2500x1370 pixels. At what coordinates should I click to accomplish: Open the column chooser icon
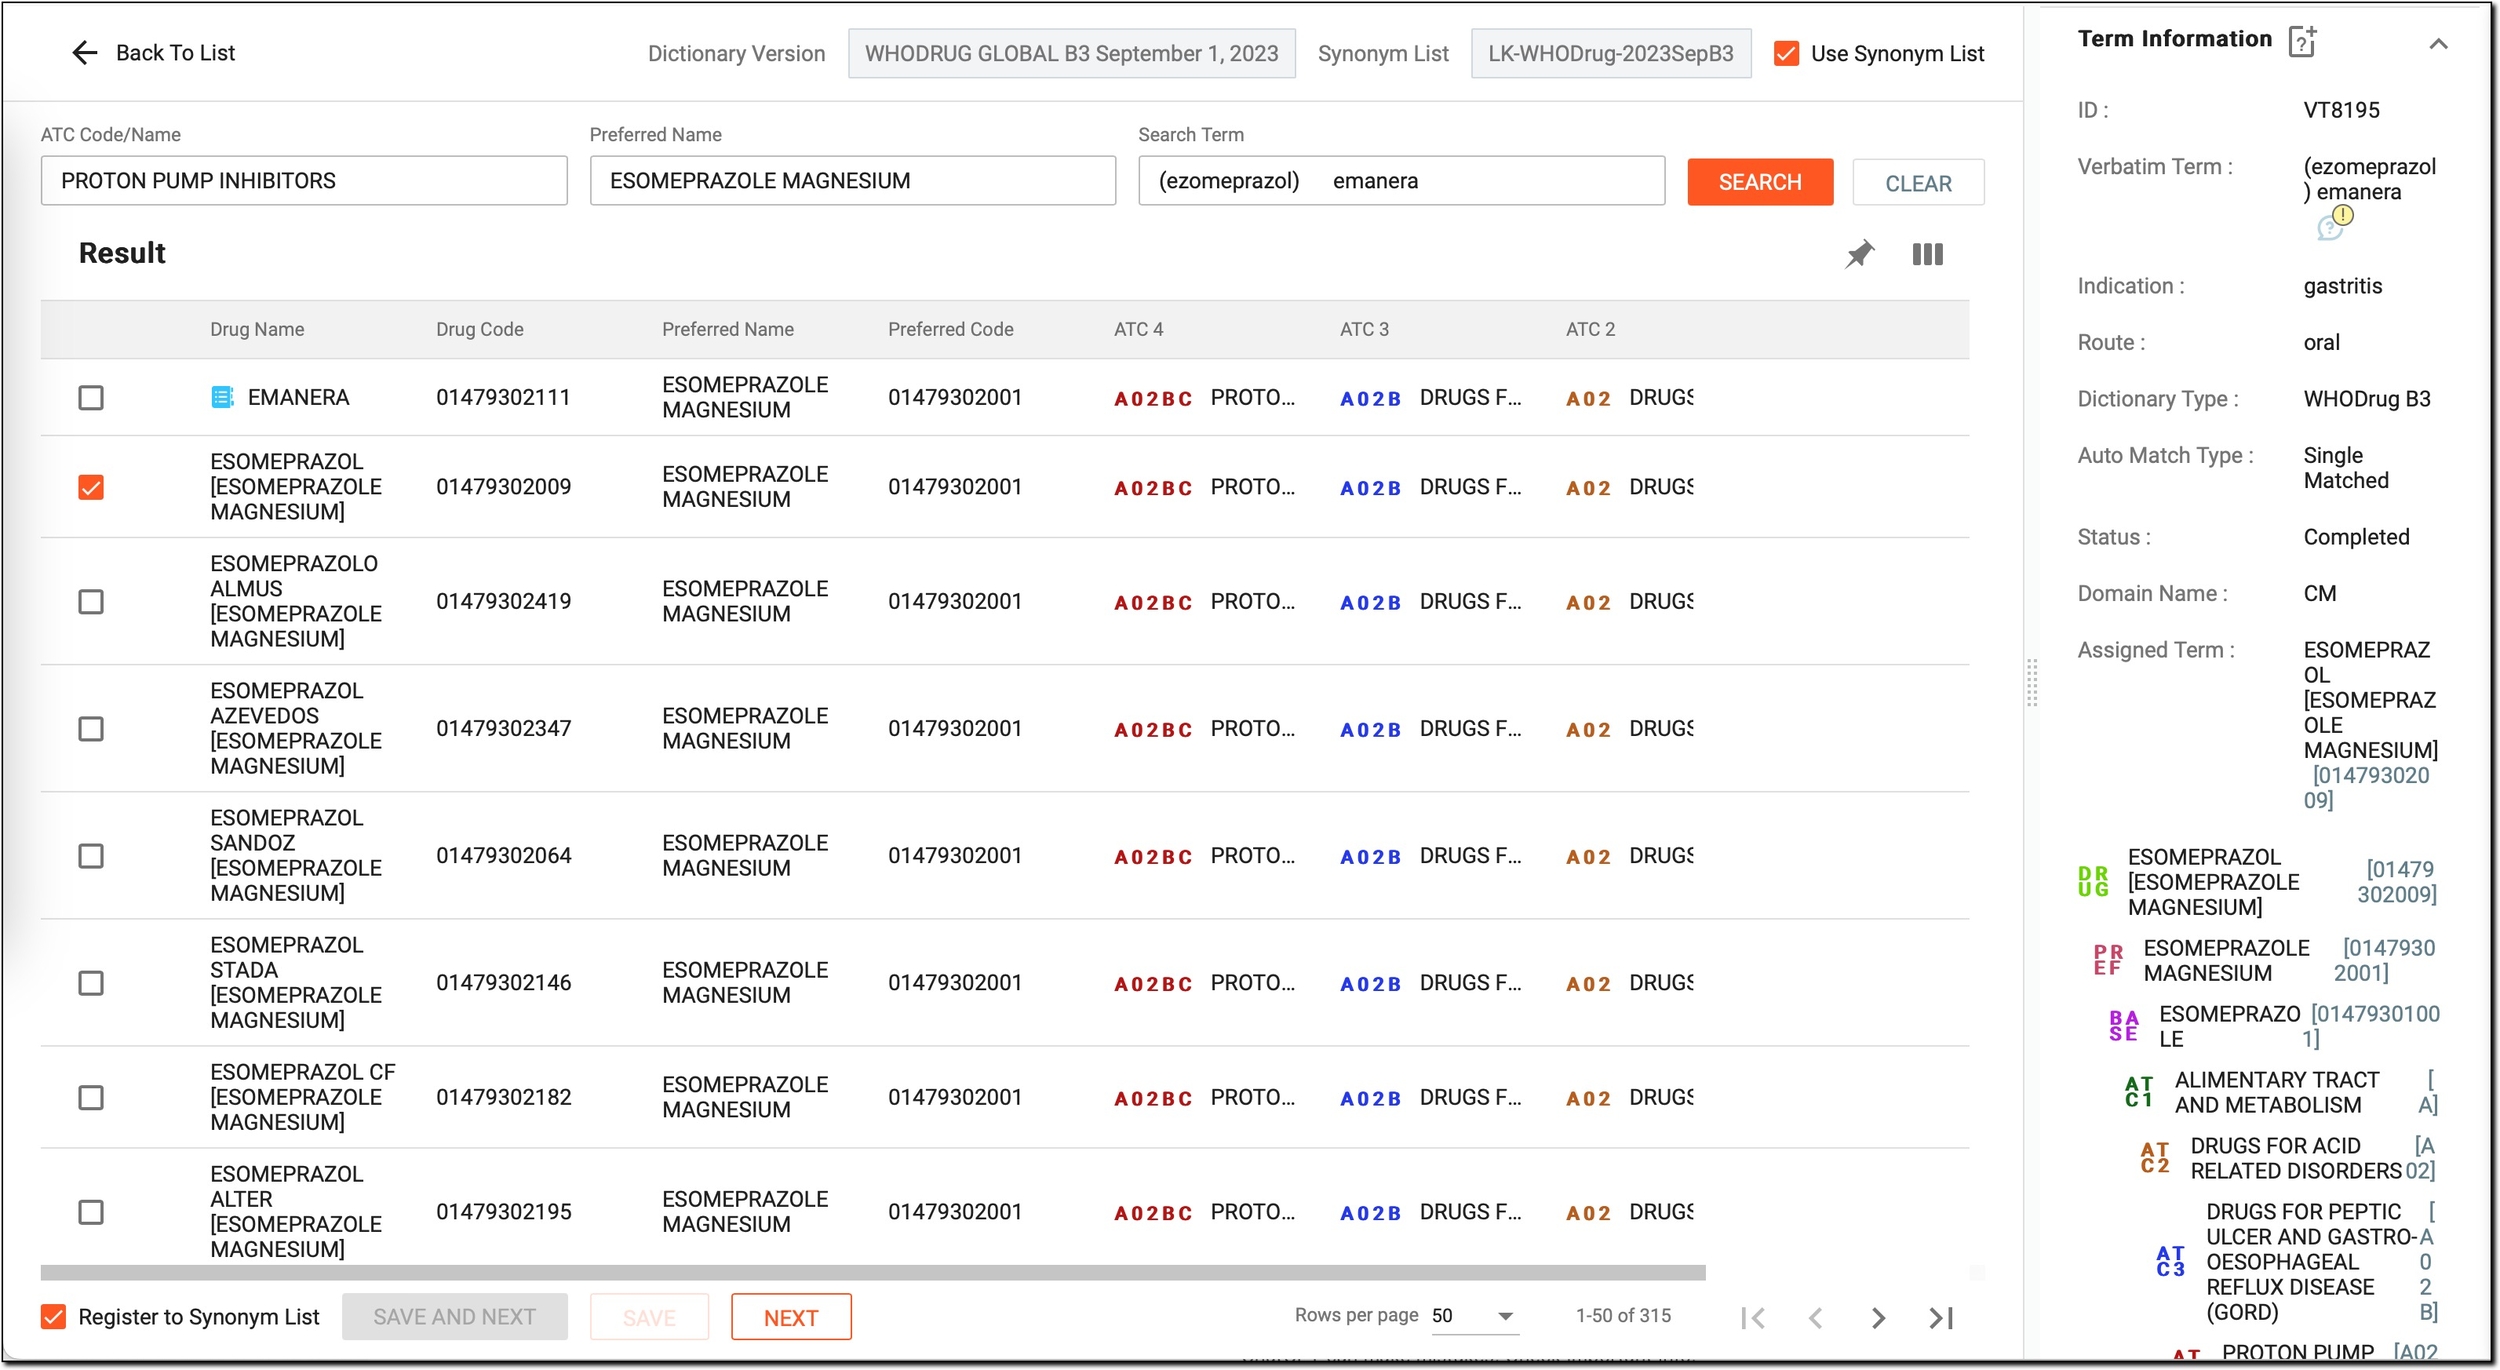(x=1927, y=254)
